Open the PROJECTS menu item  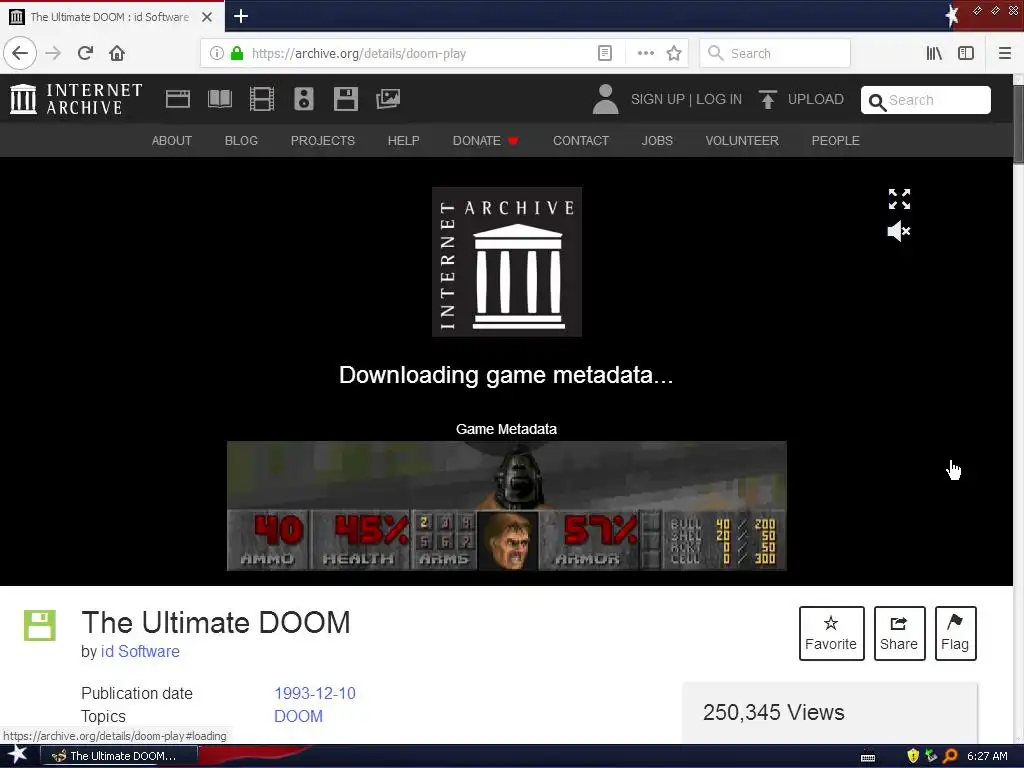pyautogui.click(x=323, y=140)
